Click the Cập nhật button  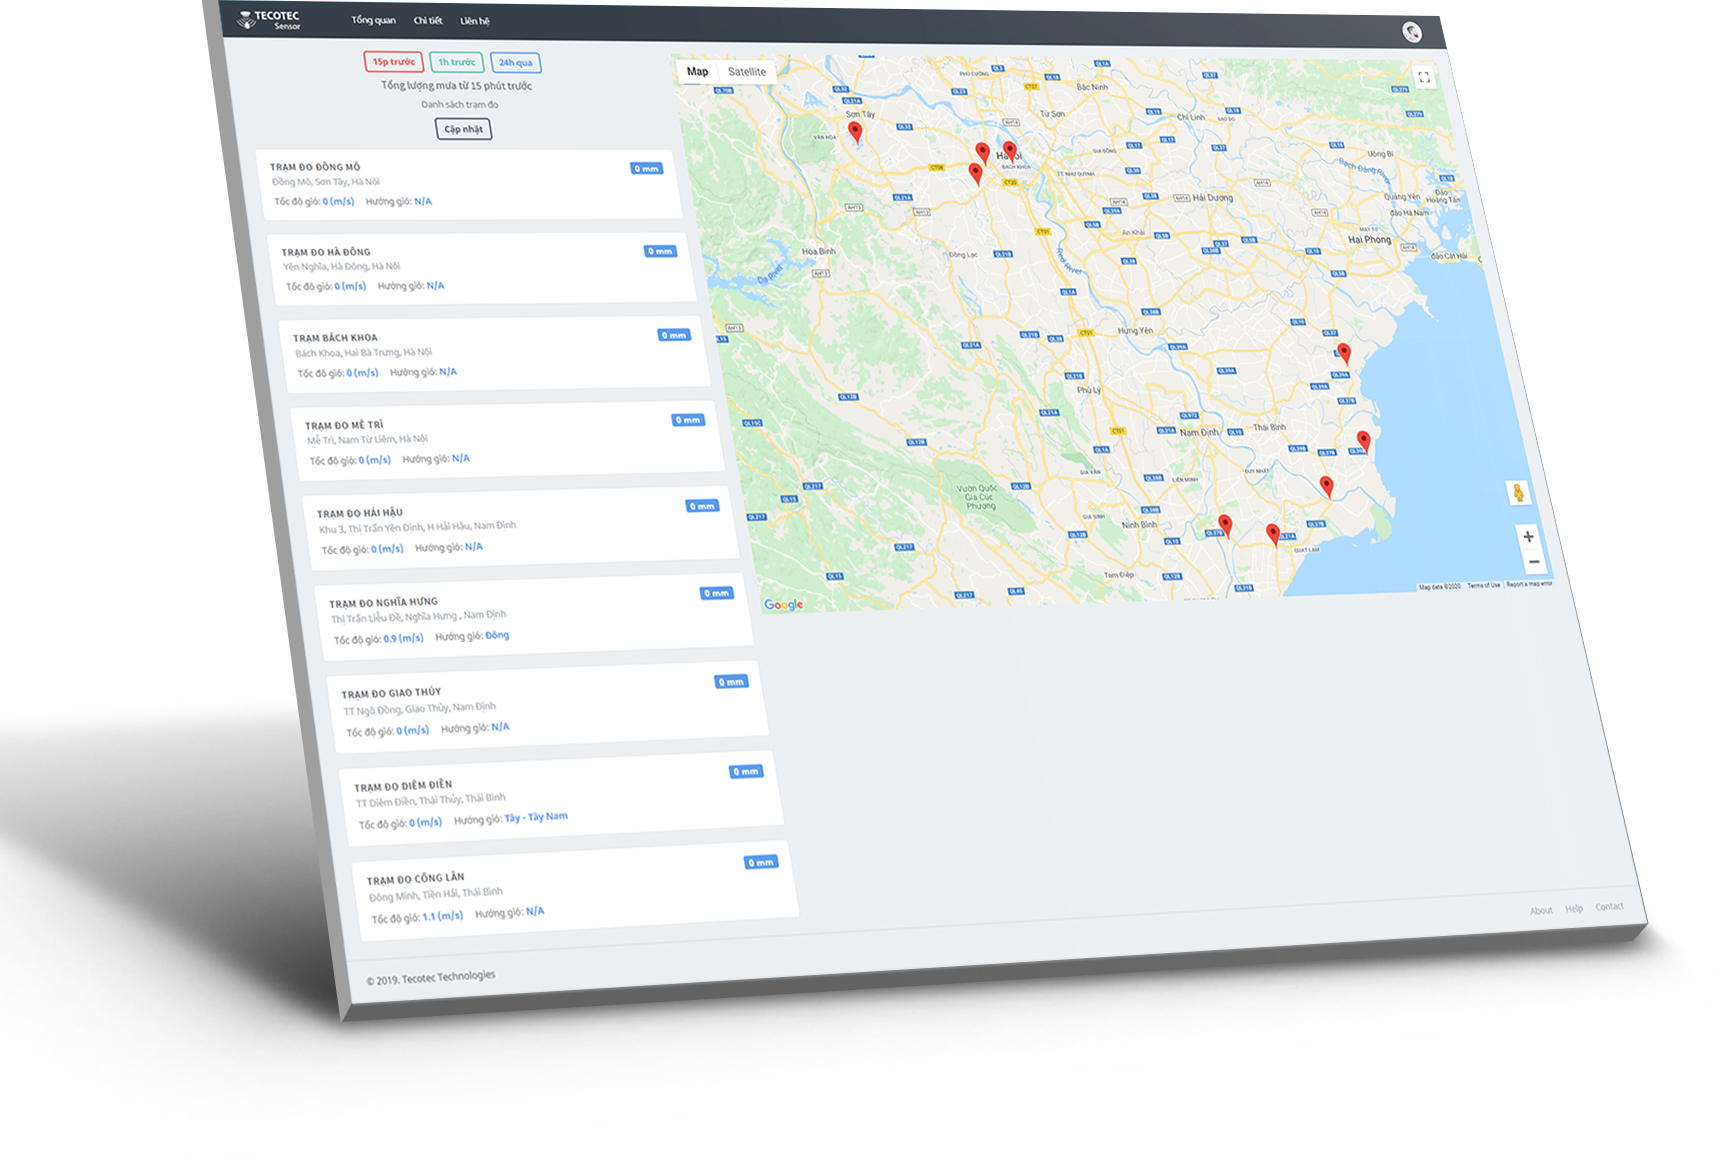coord(463,129)
